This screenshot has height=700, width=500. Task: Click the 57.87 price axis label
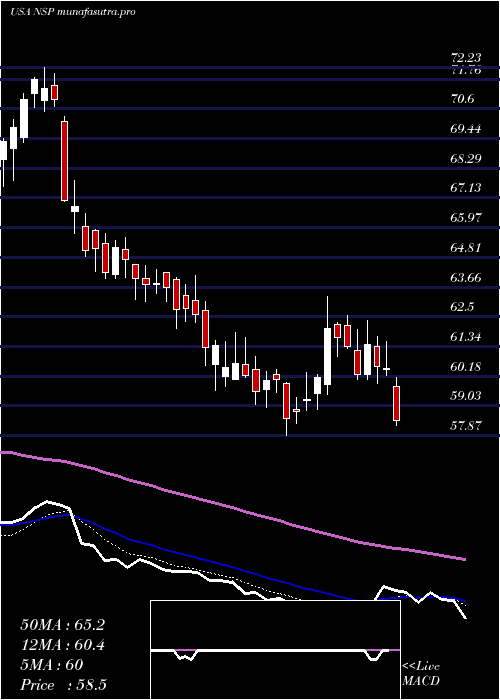[466, 426]
